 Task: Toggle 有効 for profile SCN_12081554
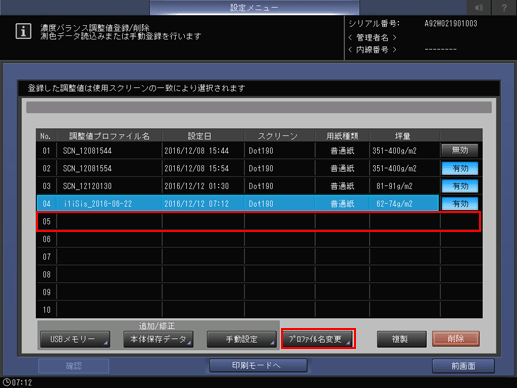(460, 168)
